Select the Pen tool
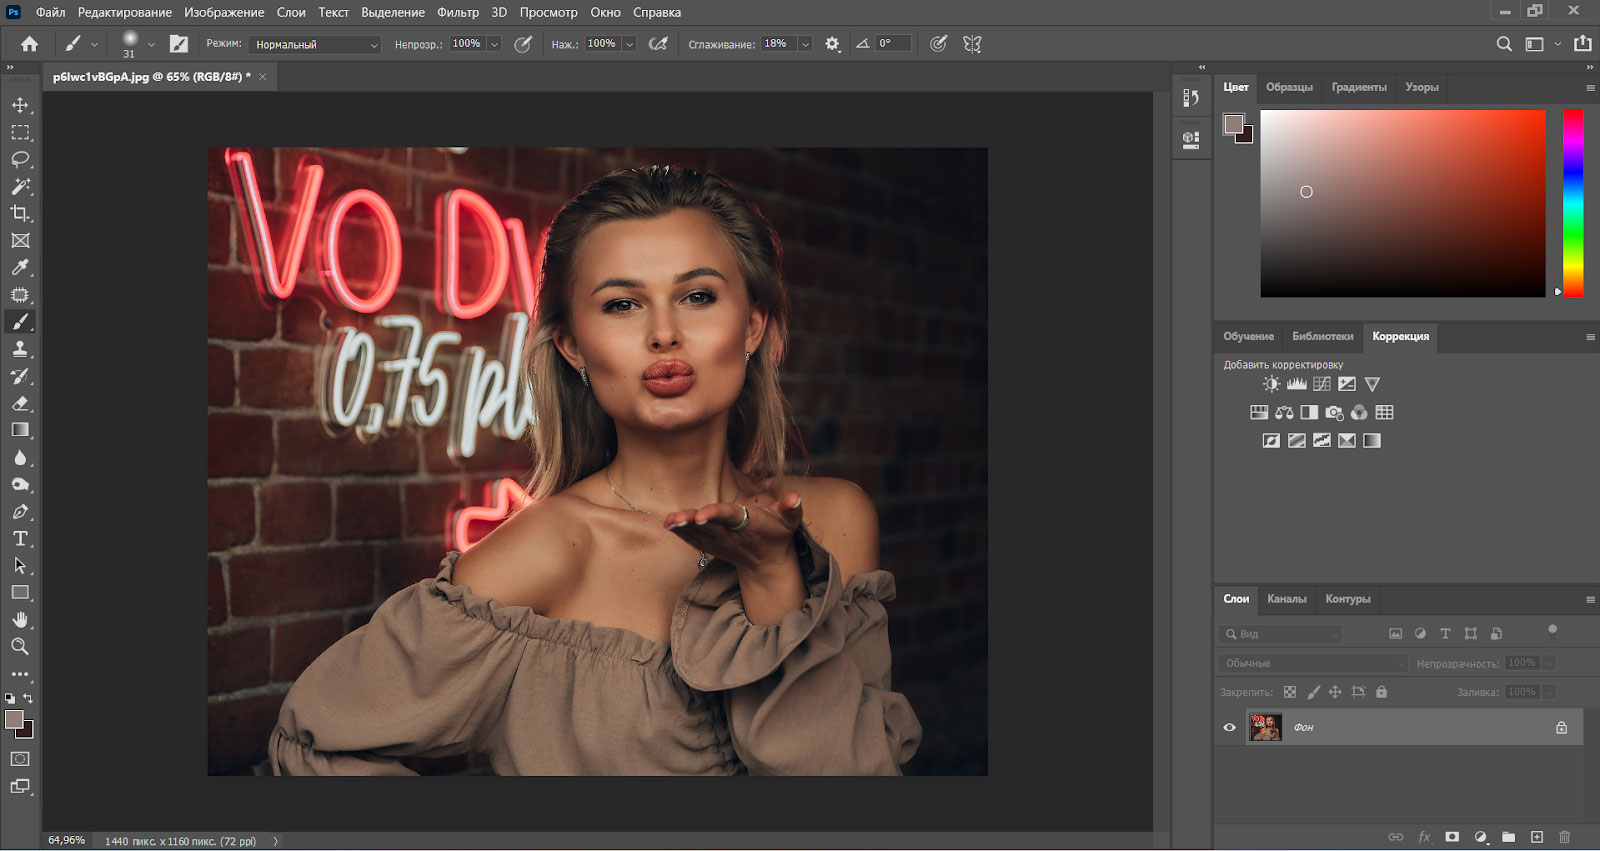Viewport: 1600px width, 851px height. [20, 511]
